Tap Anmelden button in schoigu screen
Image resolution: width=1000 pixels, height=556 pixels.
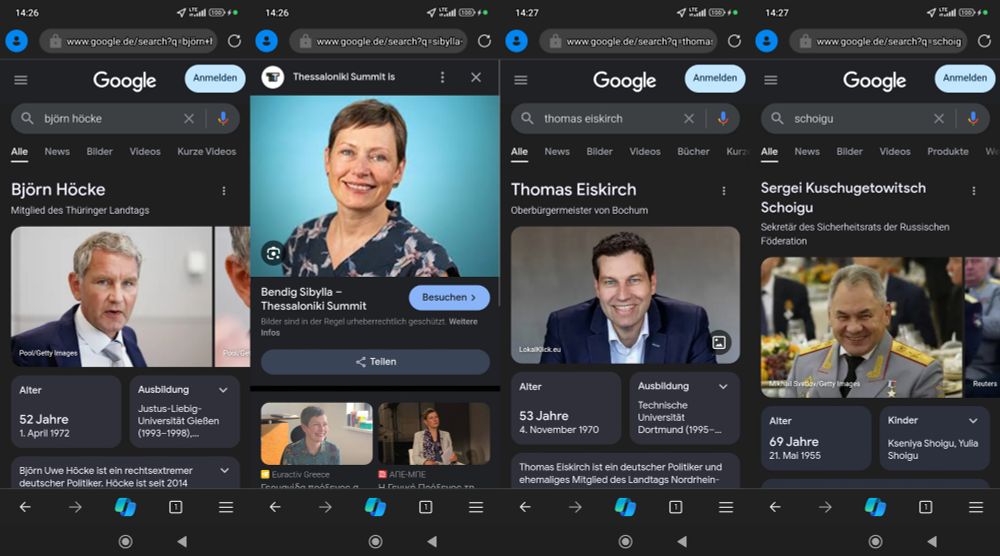(965, 78)
